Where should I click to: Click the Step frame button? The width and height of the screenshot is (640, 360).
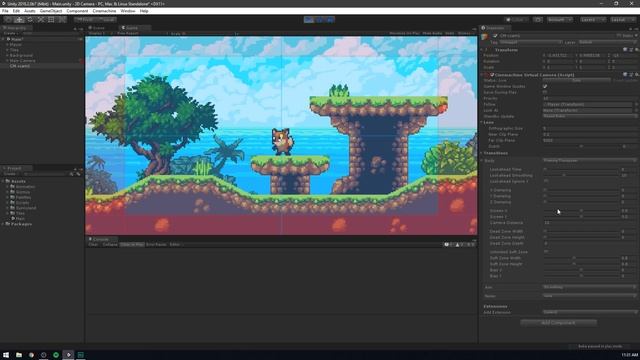330,20
